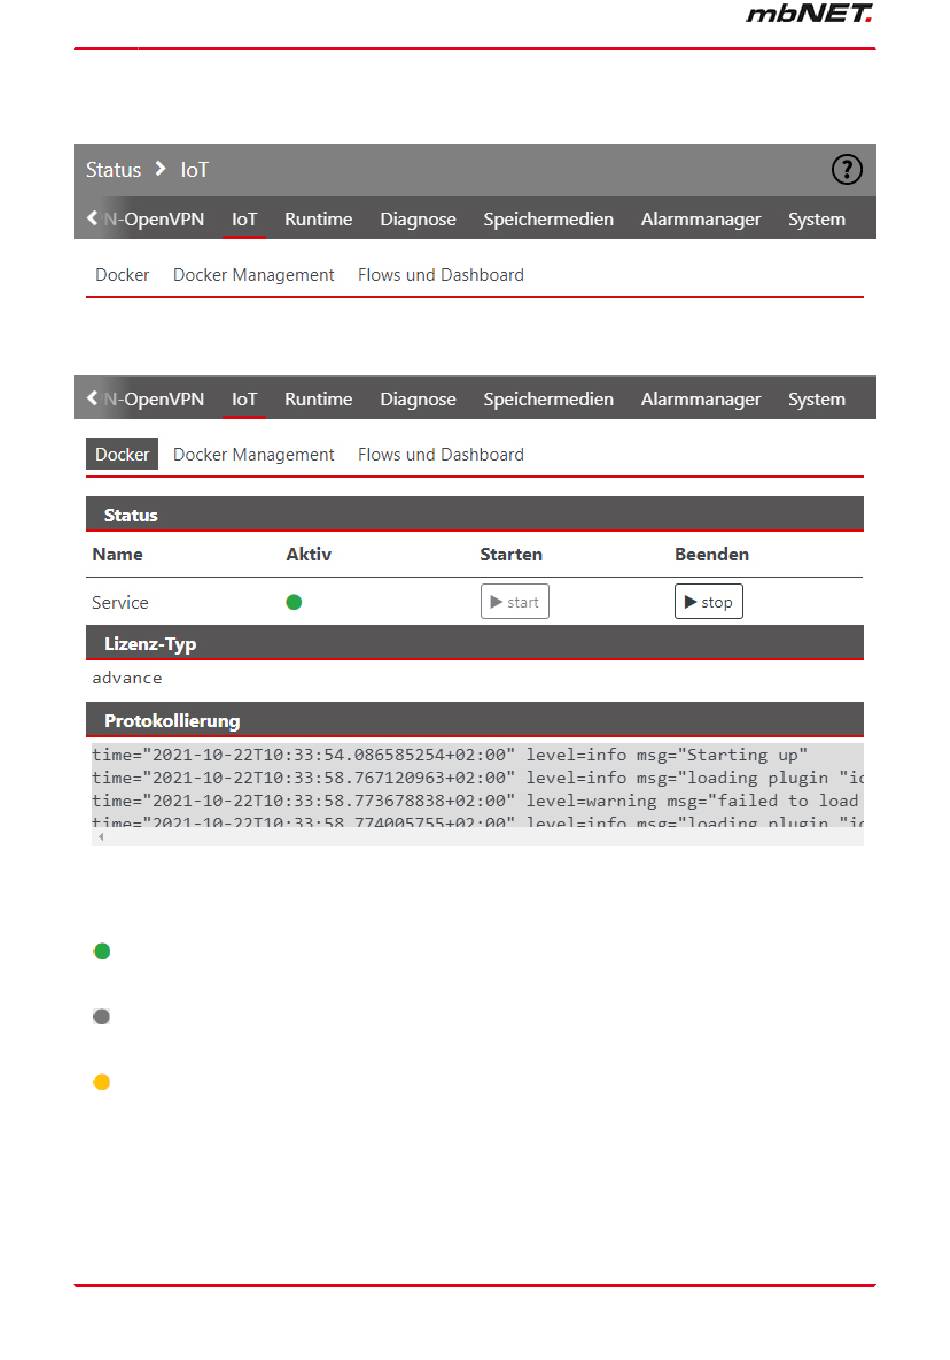Click the gray legend dot

coord(102,1017)
